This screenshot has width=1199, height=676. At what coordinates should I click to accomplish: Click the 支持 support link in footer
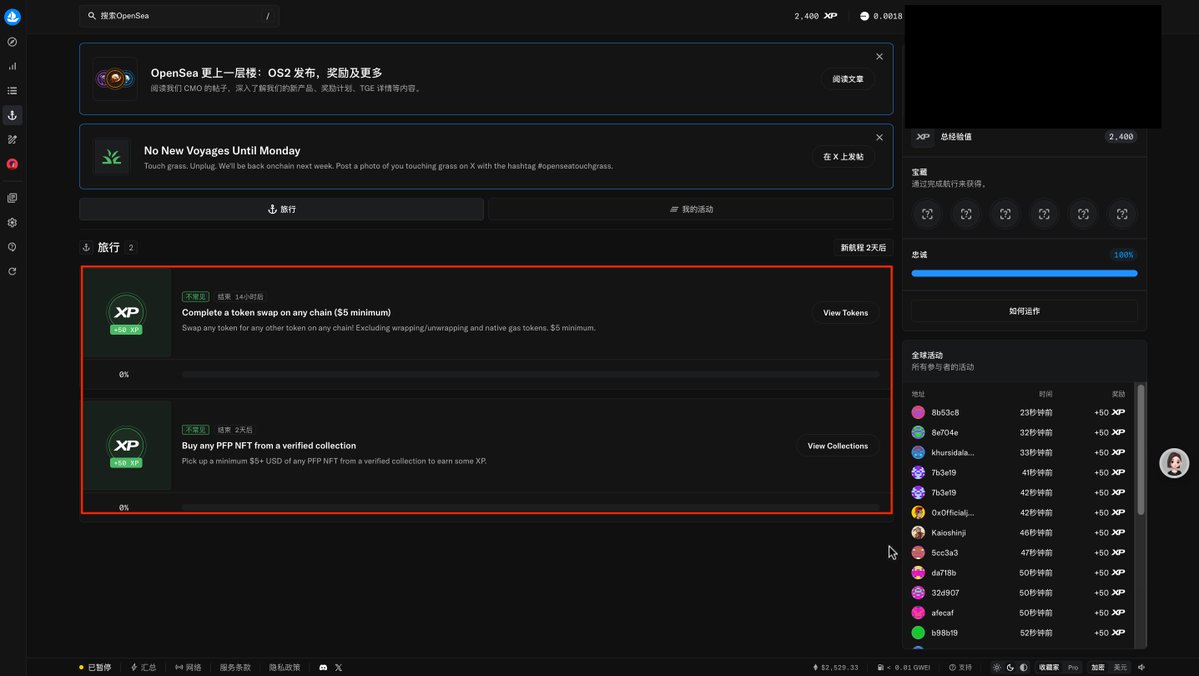(x=960, y=668)
